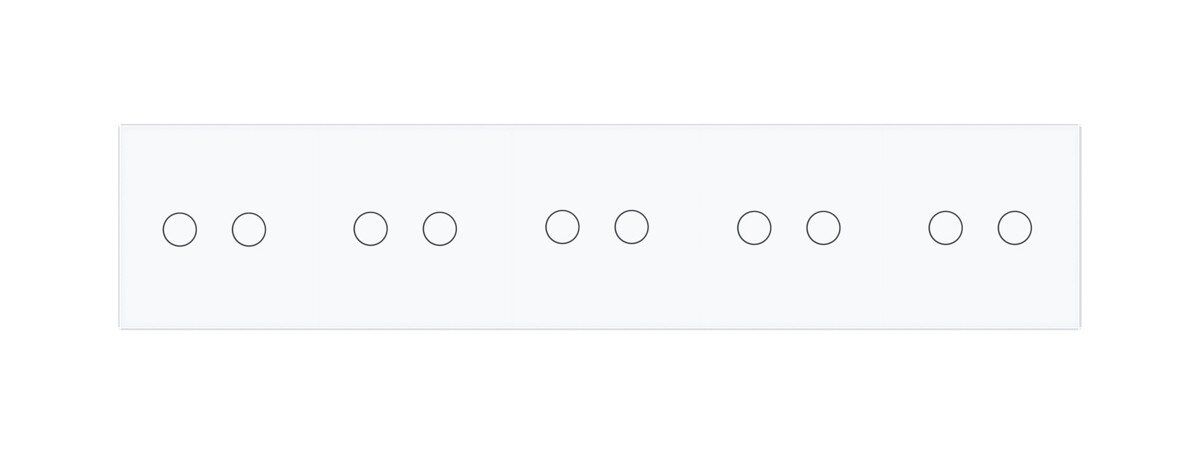Click the blank glass above the center circle pair
Image resolution: width=1200 pixels, height=454 pixels.
click(597, 167)
